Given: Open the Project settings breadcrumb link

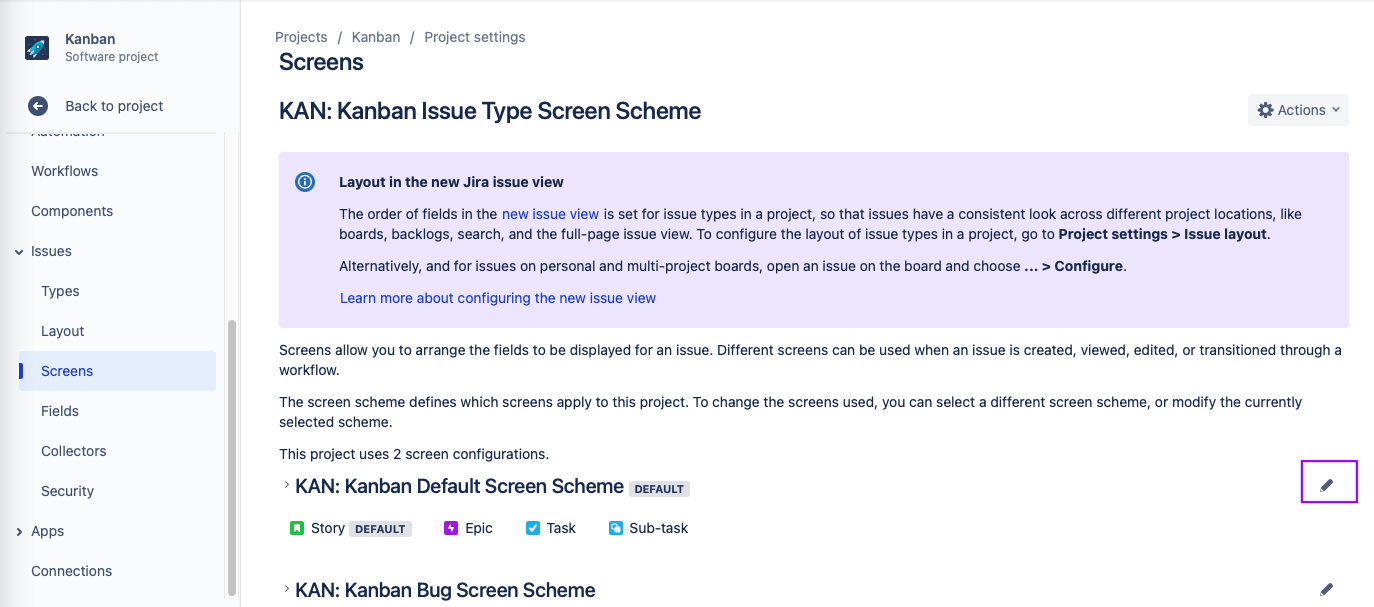Looking at the screenshot, I should (x=475, y=37).
